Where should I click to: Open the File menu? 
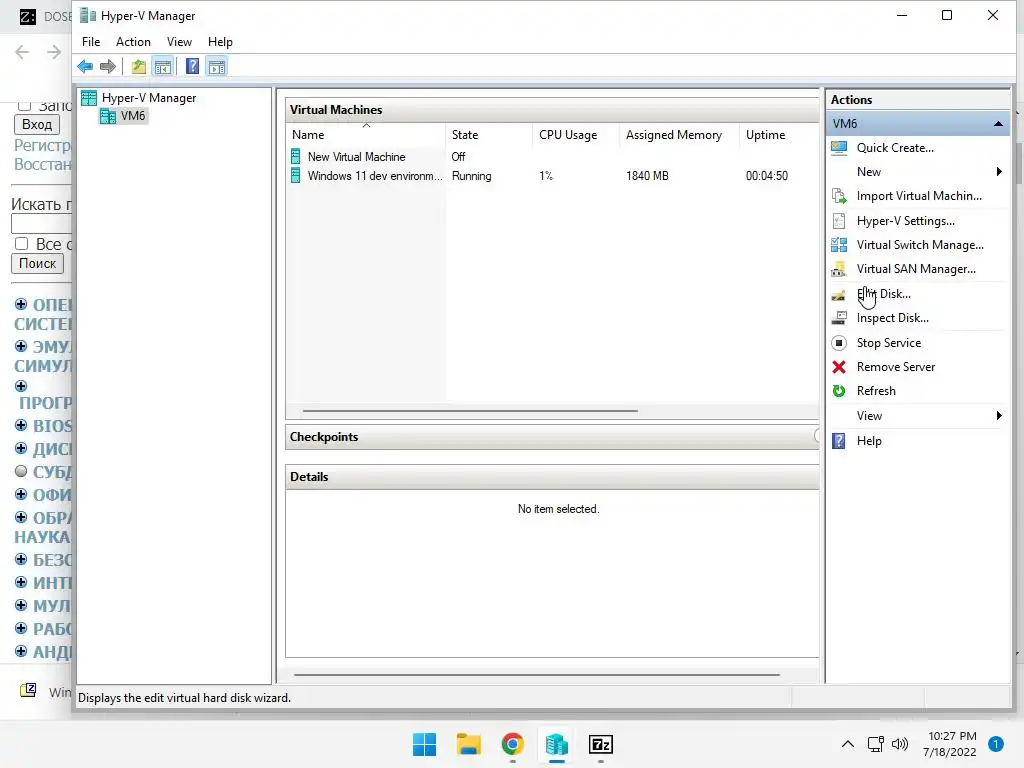[91, 42]
